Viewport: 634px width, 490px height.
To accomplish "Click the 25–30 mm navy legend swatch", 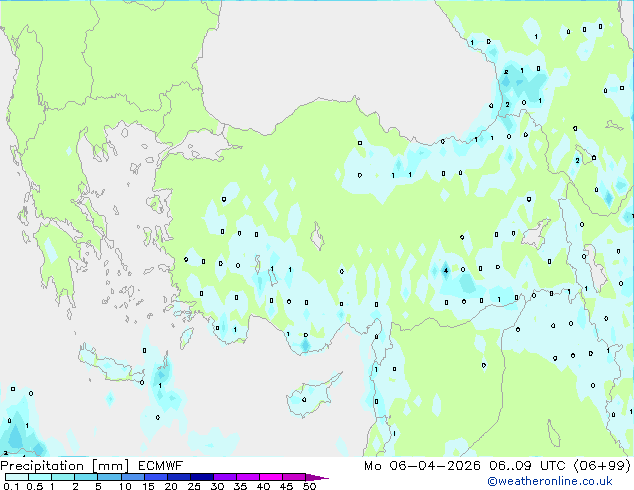I will tap(202, 477).
